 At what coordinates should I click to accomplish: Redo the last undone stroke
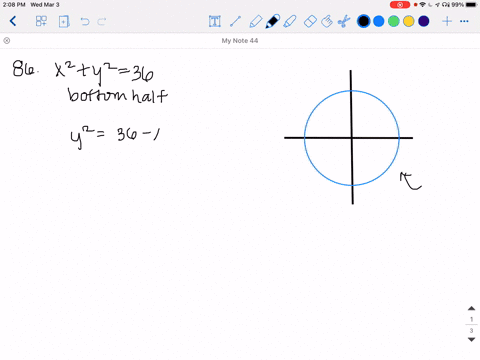click(x=102, y=22)
